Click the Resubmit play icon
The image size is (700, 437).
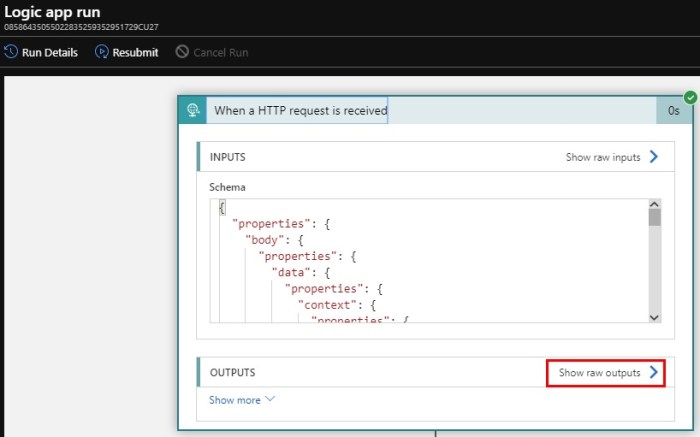click(x=101, y=52)
